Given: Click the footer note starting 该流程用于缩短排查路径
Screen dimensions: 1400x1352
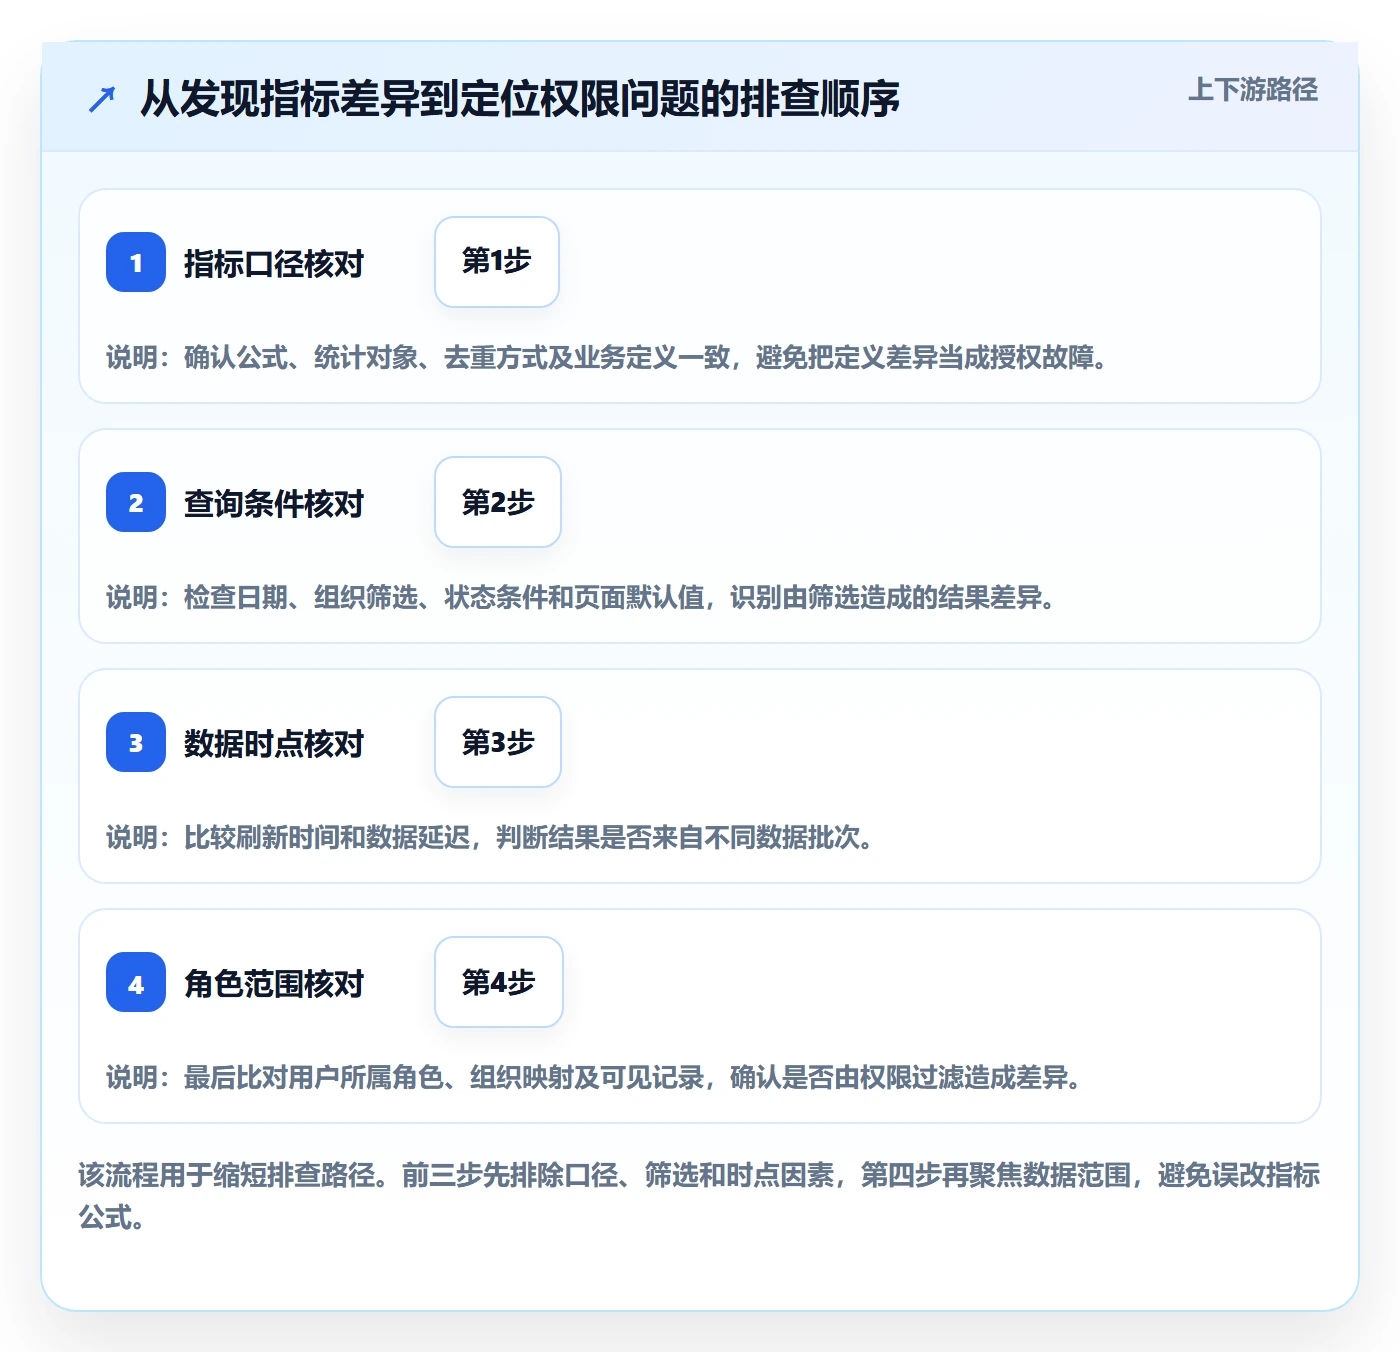Looking at the screenshot, I should point(700,1196).
